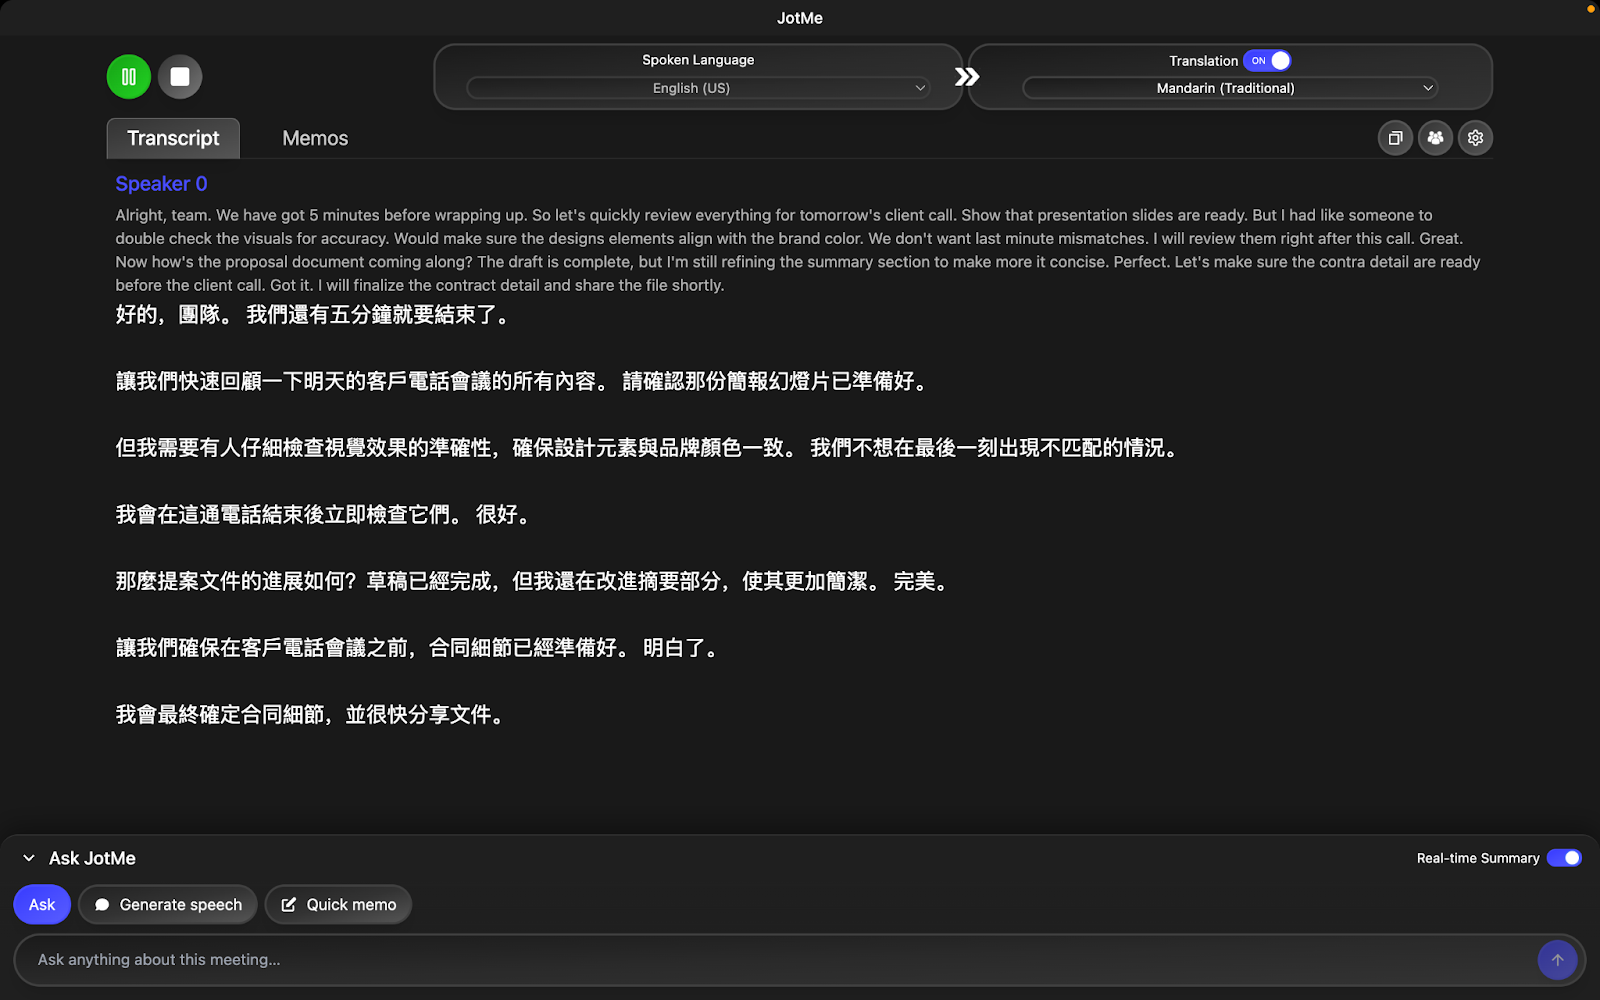The height and width of the screenshot is (1000, 1600).
Task: Open the settings gear
Action: tap(1475, 138)
